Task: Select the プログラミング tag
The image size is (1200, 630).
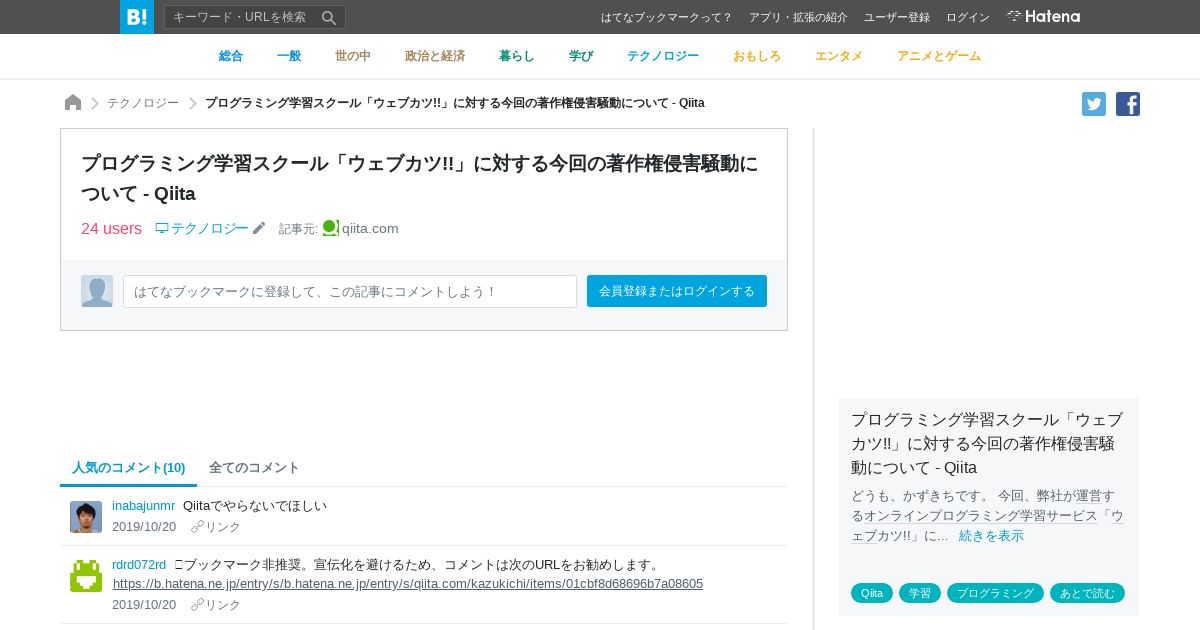Action: (995, 593)
